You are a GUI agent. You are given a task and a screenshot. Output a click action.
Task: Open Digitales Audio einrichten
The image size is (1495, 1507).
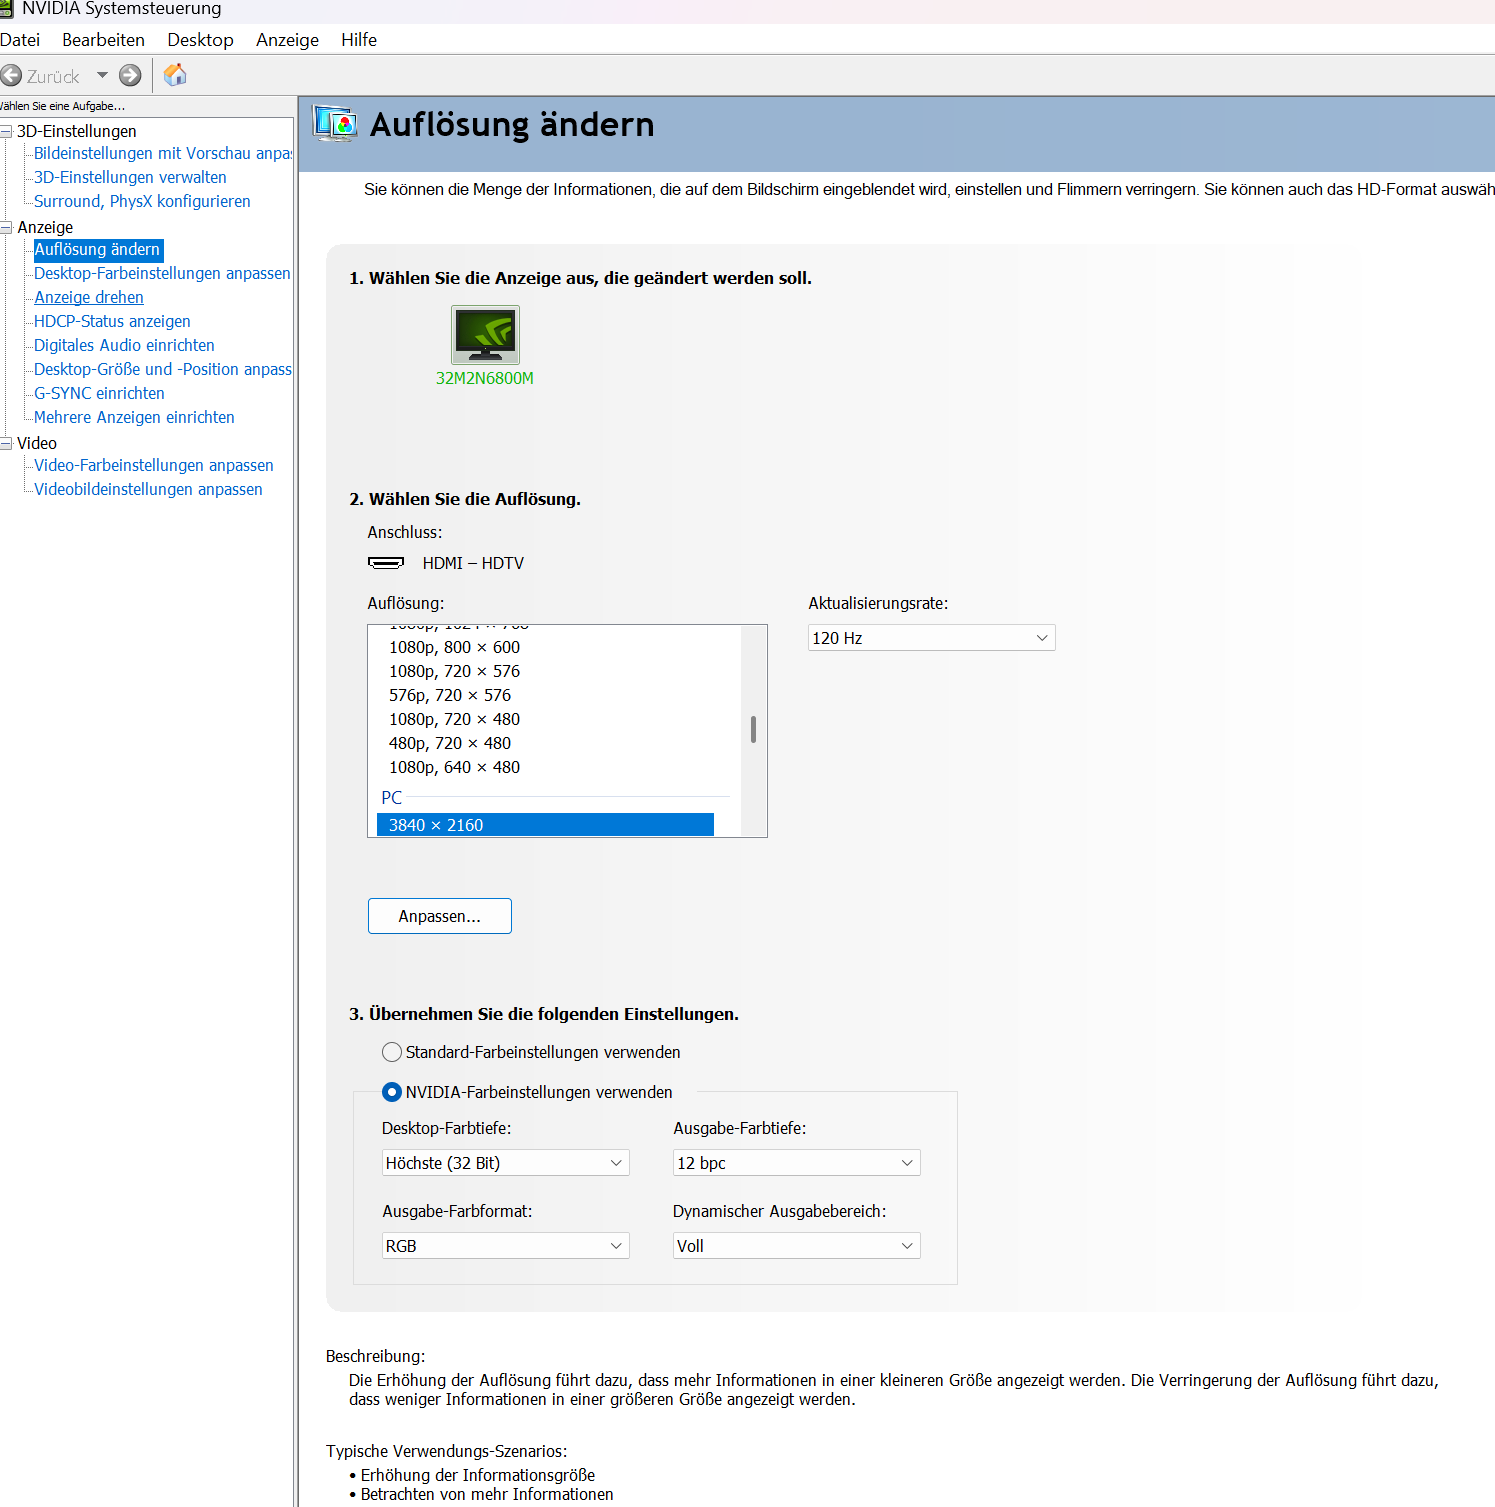click(124, 345)
